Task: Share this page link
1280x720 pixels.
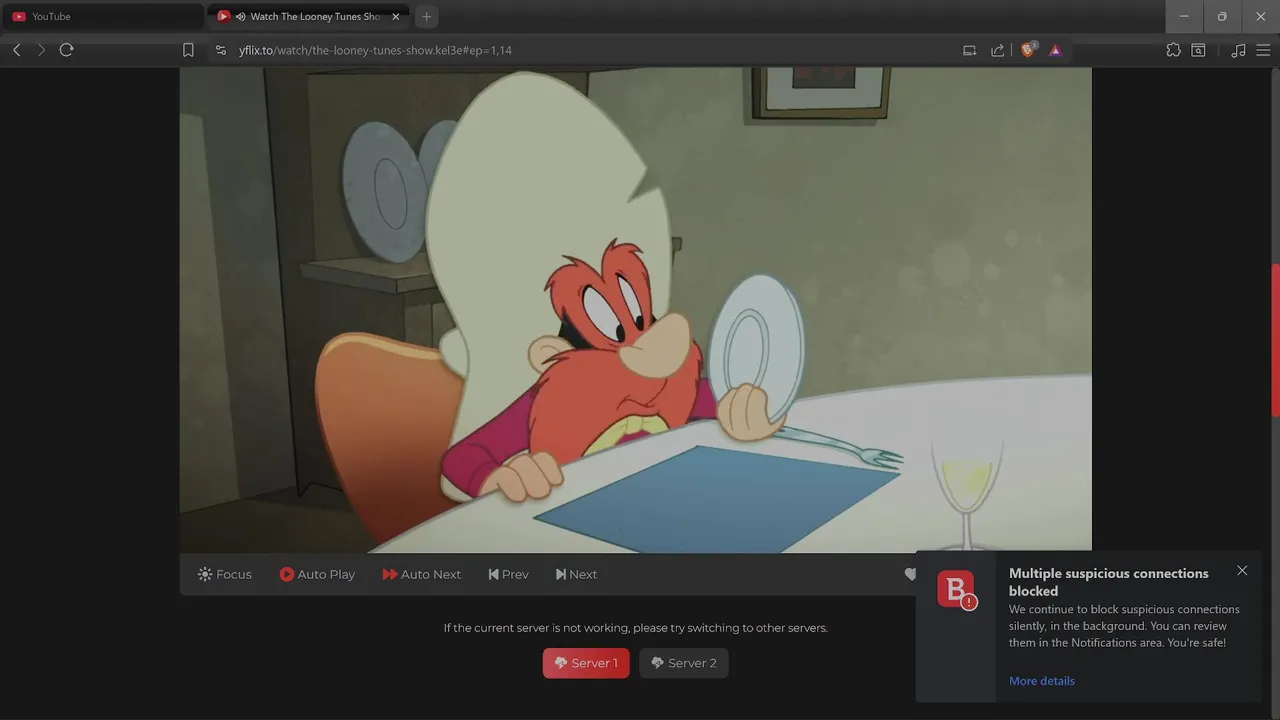Action: coord(997,50)
